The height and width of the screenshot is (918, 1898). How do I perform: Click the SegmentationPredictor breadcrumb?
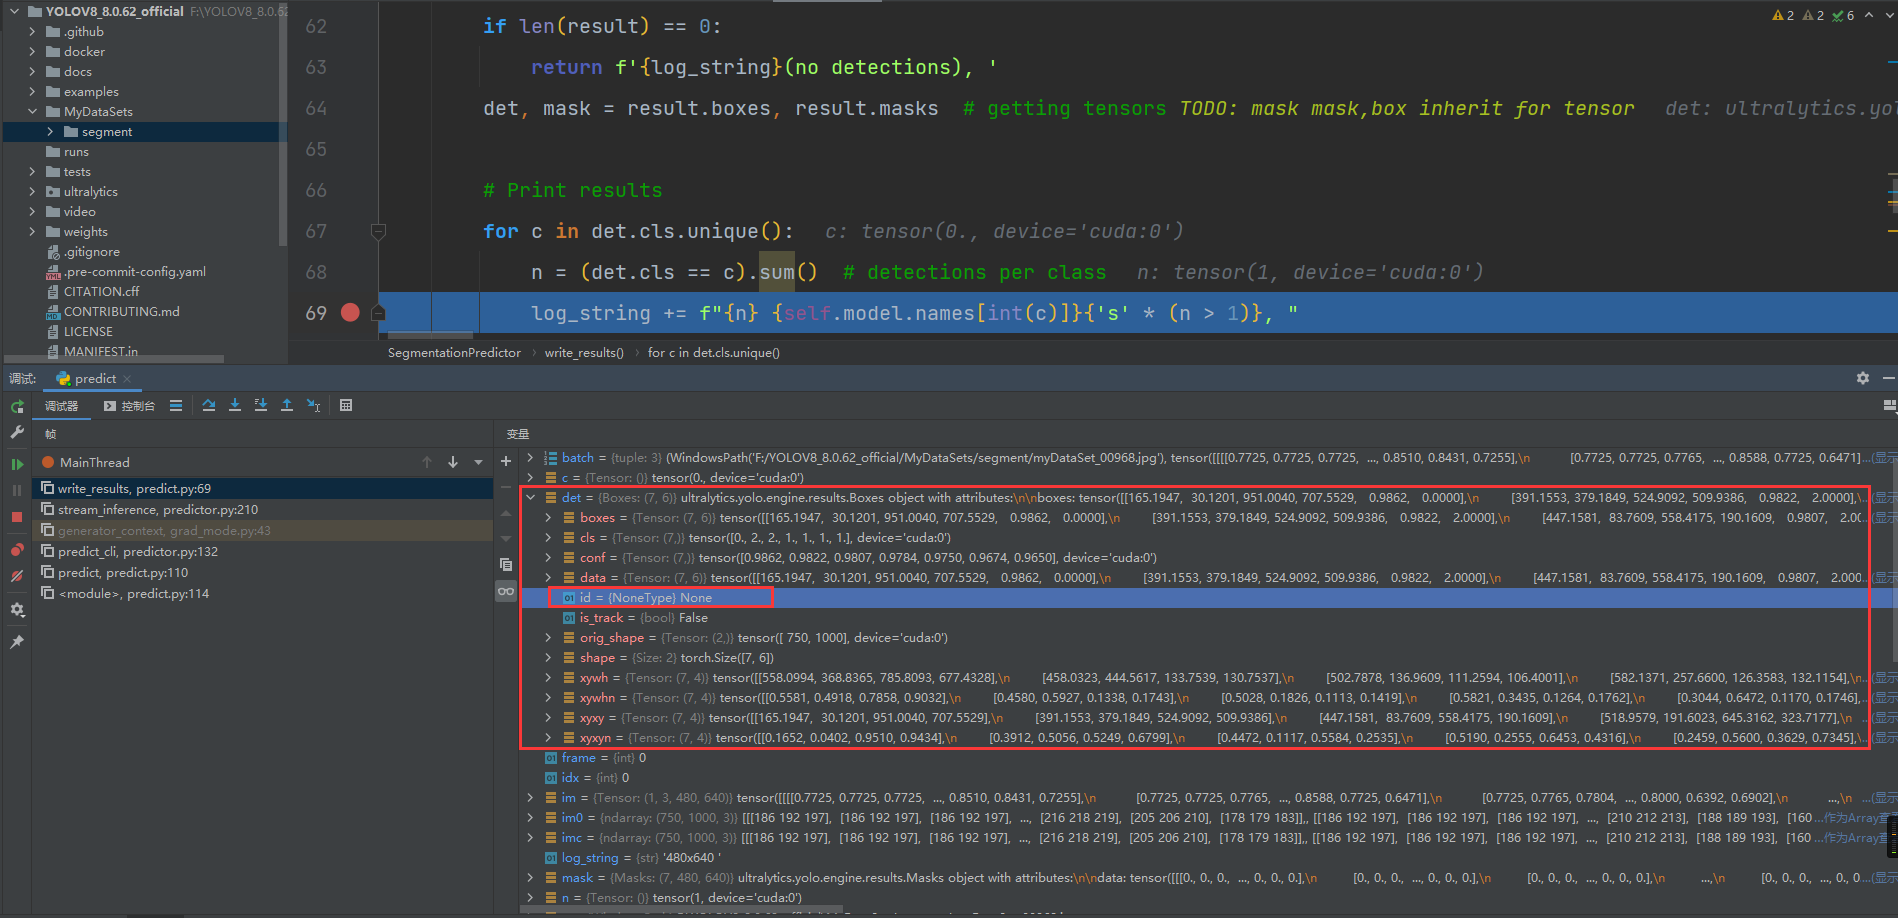454,352
